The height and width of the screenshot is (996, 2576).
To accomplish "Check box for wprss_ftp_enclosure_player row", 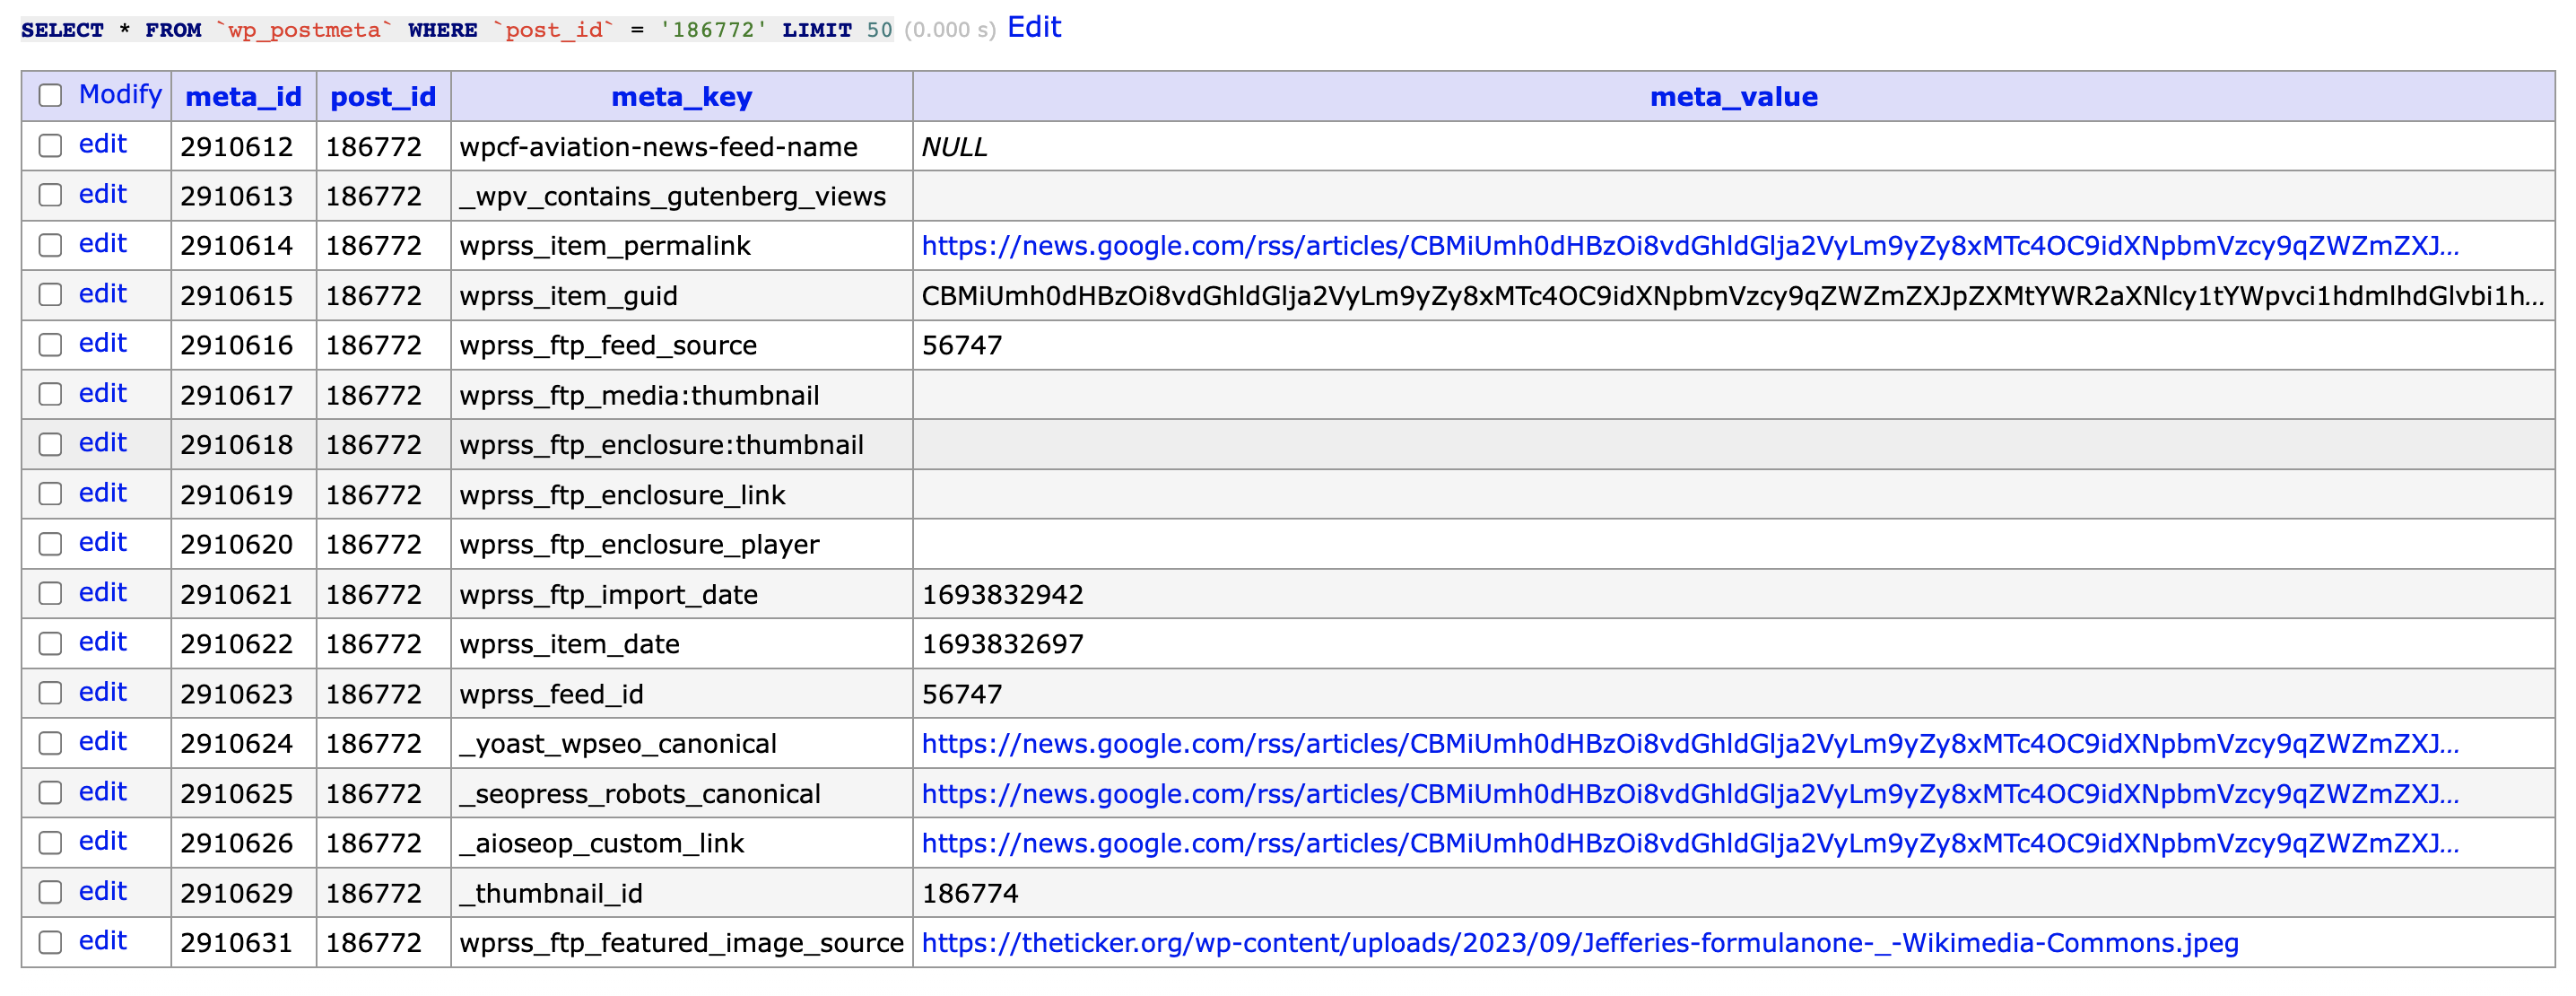I will coord(50,543).
